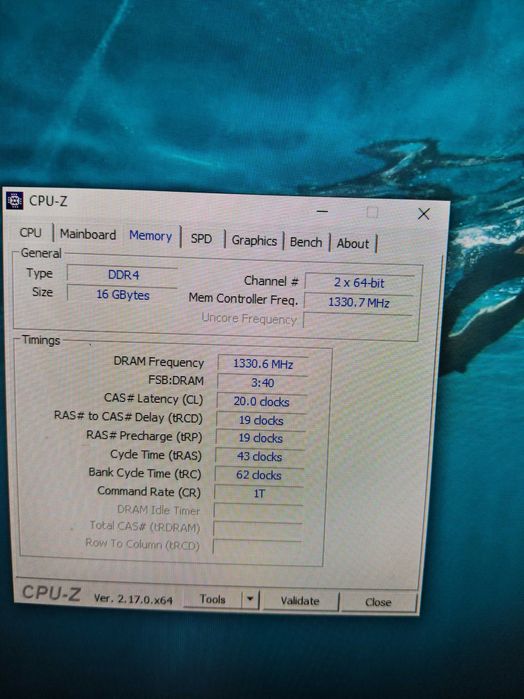The height and width of the screenshot is (699, 524).
Task: Select the 2 x 64-bit channel value
Action: (359, 283)
